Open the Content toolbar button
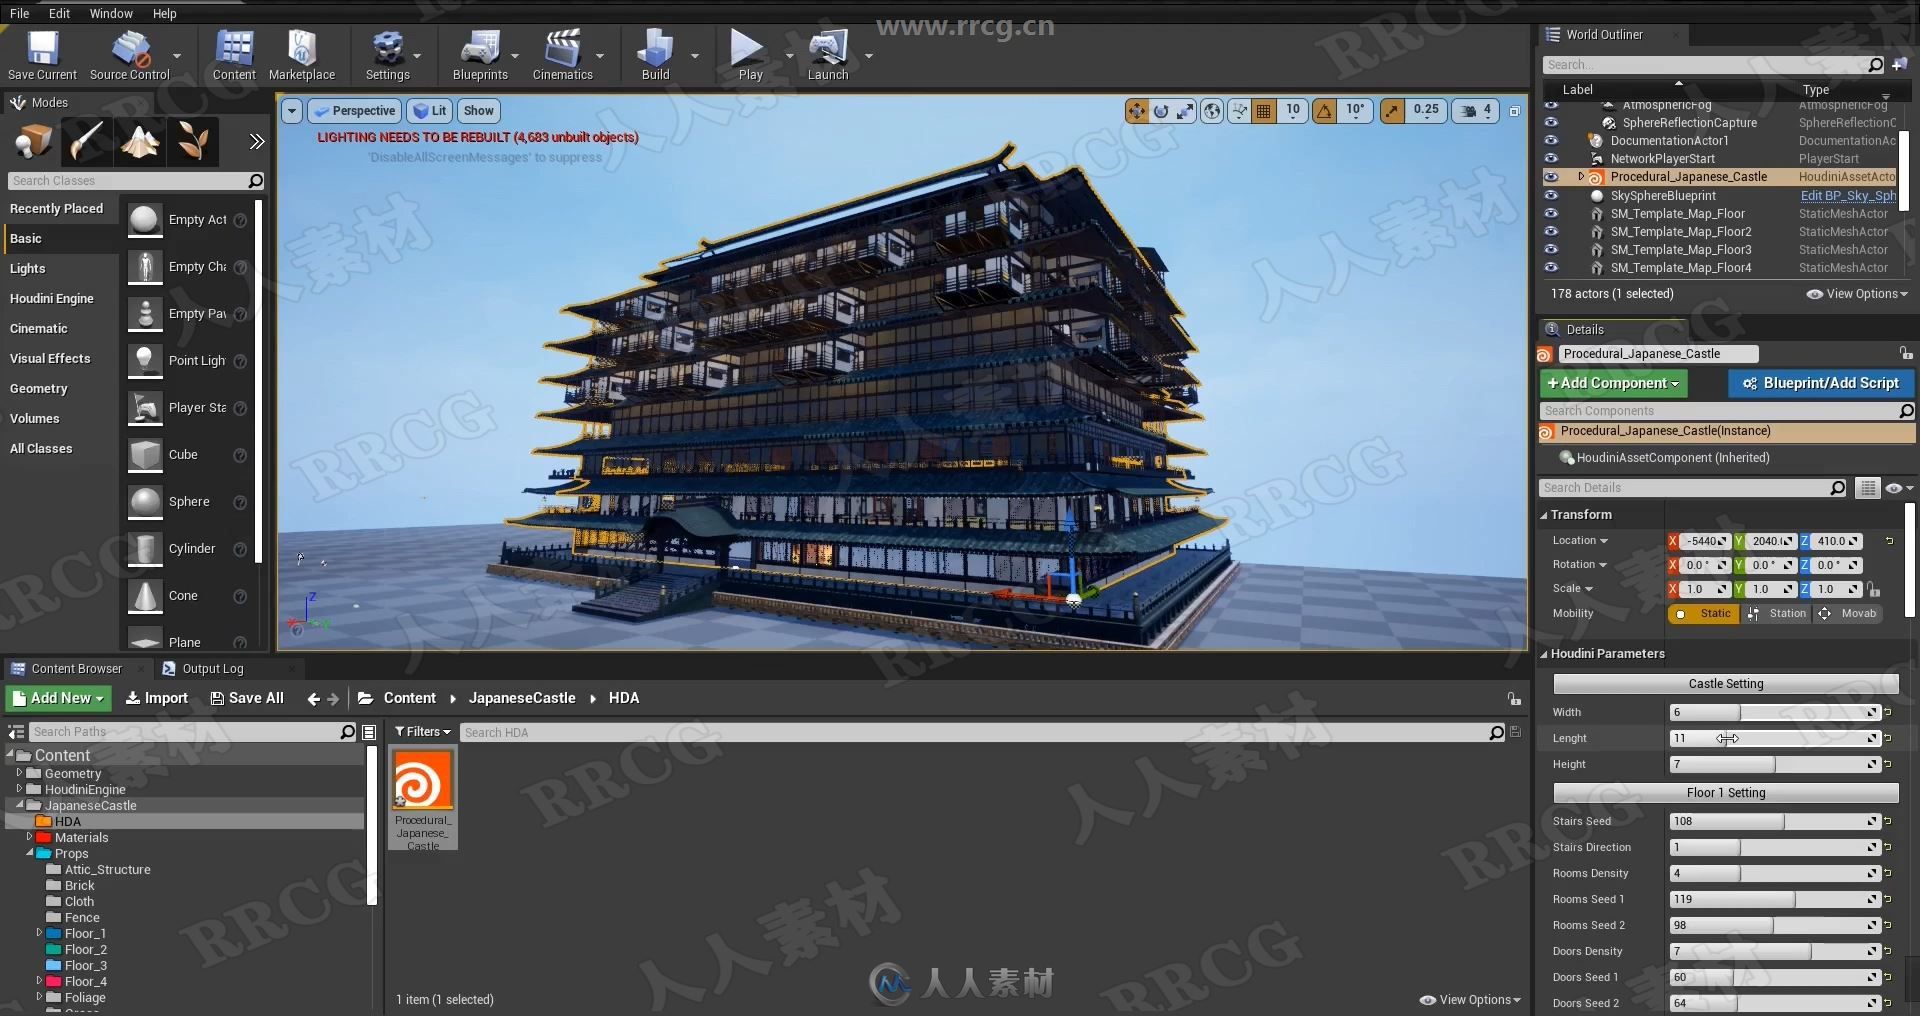 pos(234,55)
